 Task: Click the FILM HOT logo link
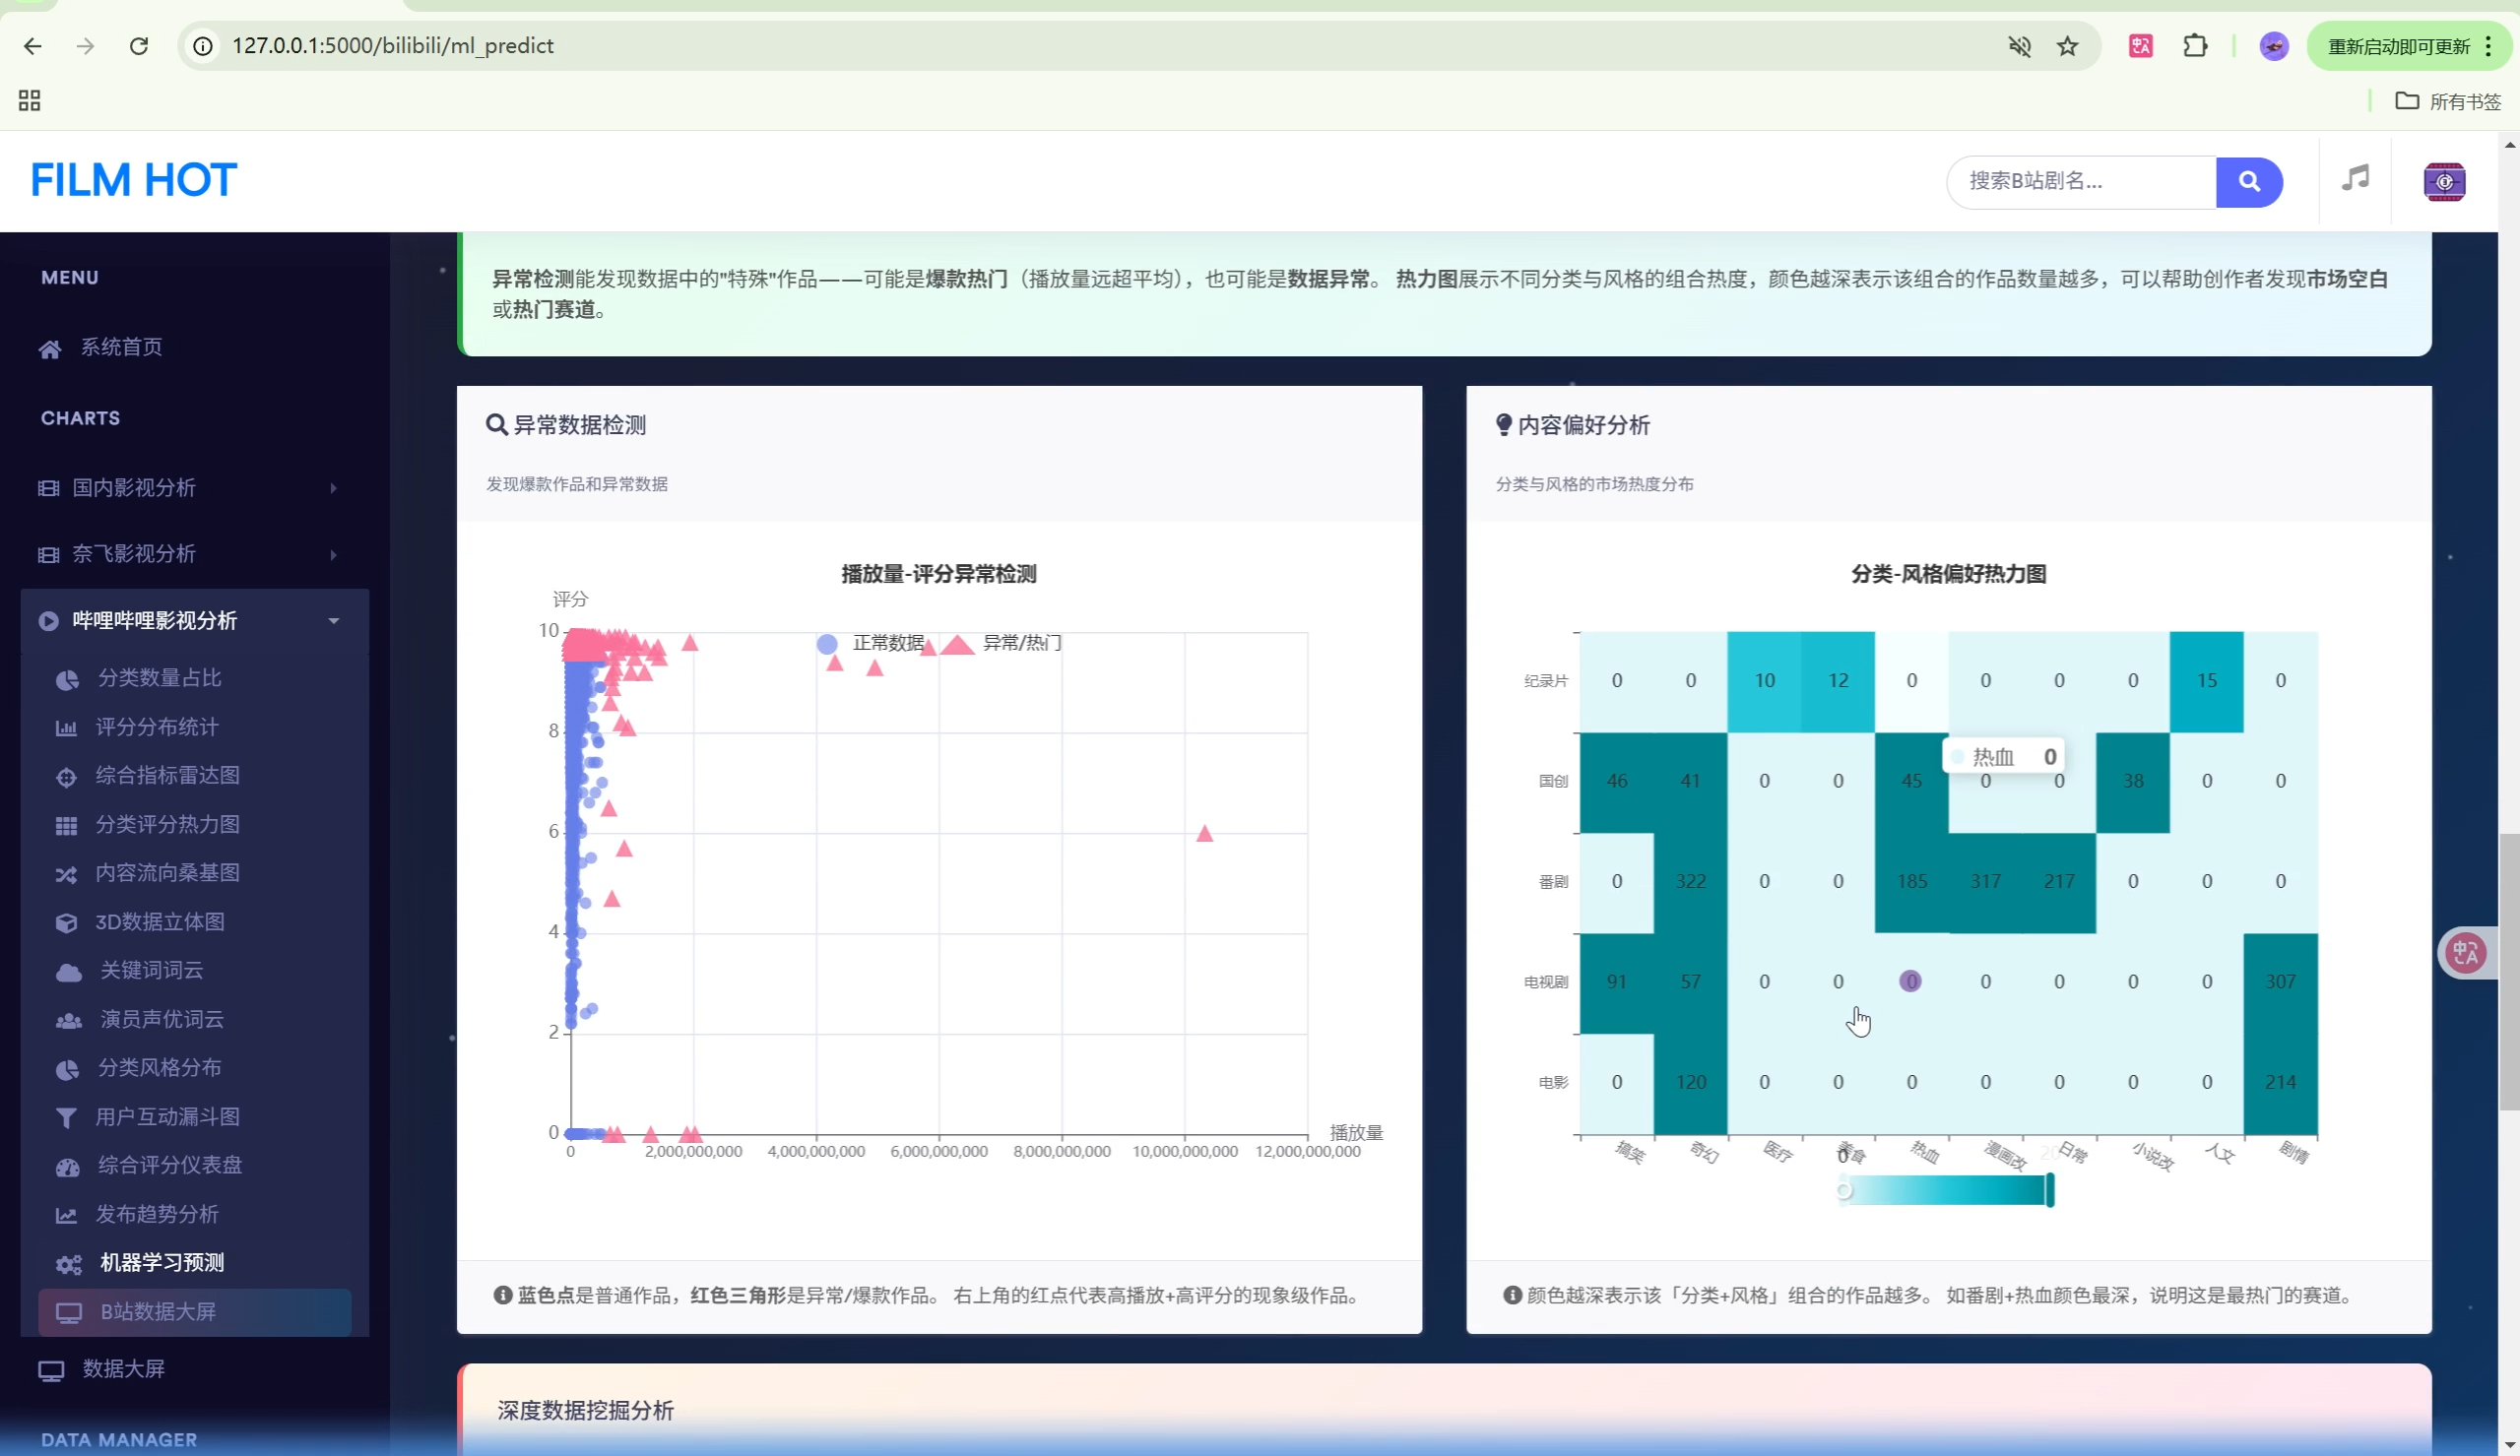click(x=133, y=180)
